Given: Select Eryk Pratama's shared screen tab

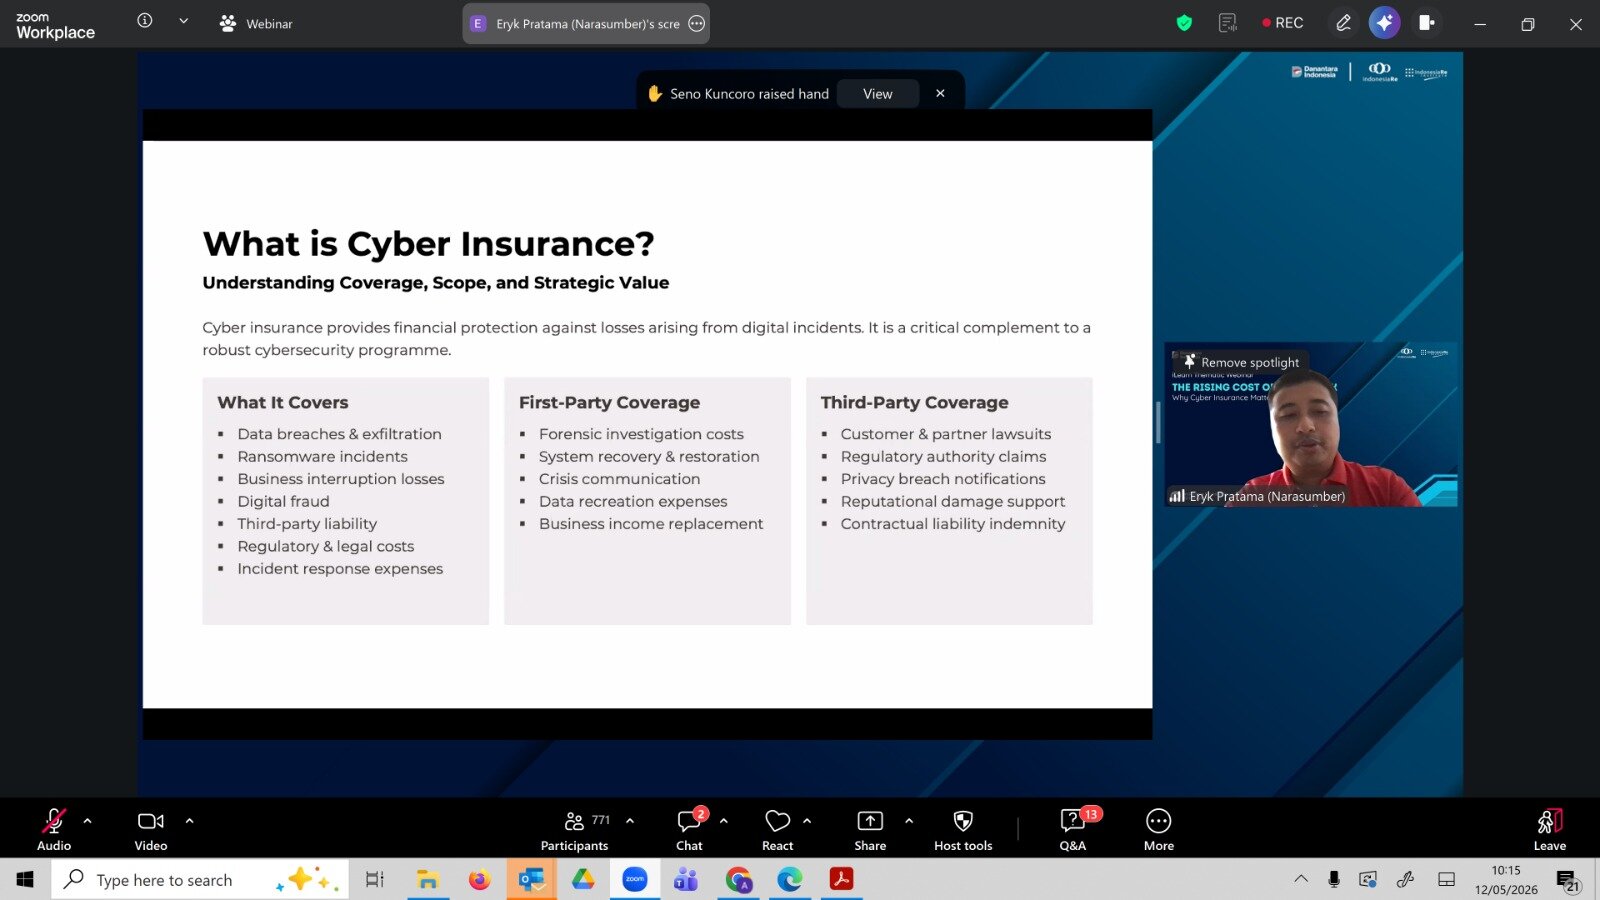Looking at the screenshot, I should (586, 23).
